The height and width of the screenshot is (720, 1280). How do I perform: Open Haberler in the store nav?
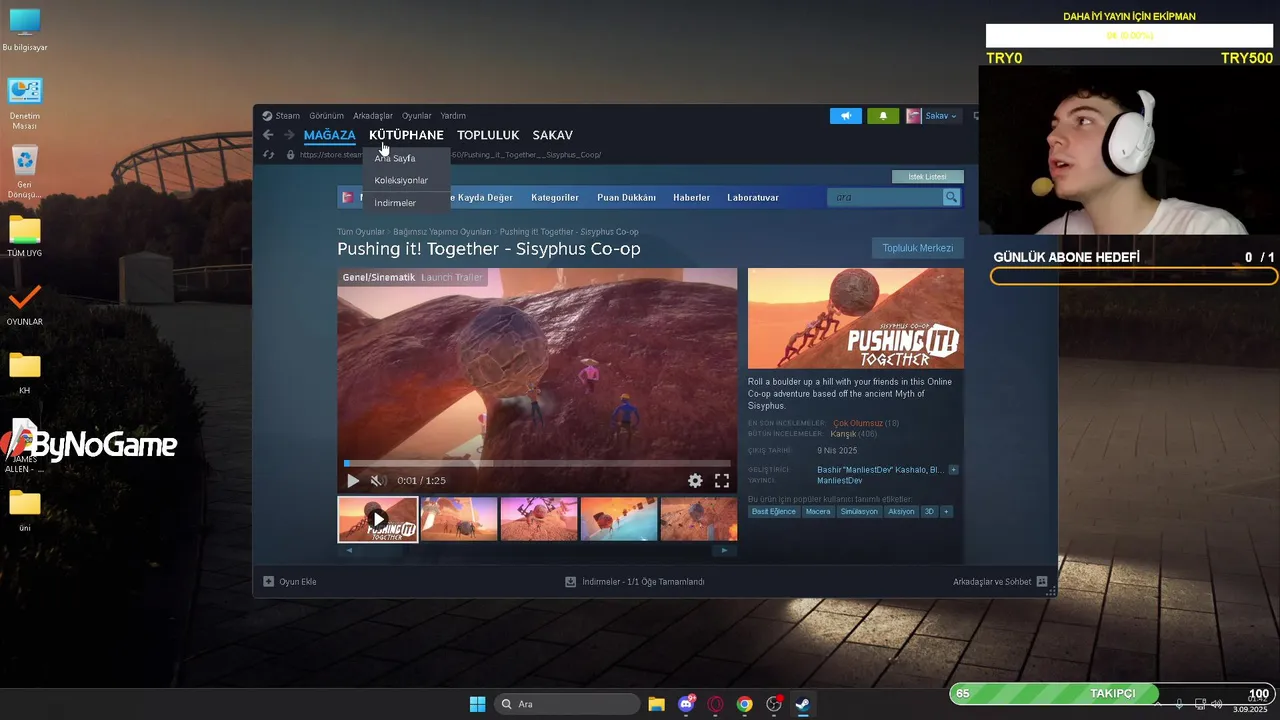691,198
